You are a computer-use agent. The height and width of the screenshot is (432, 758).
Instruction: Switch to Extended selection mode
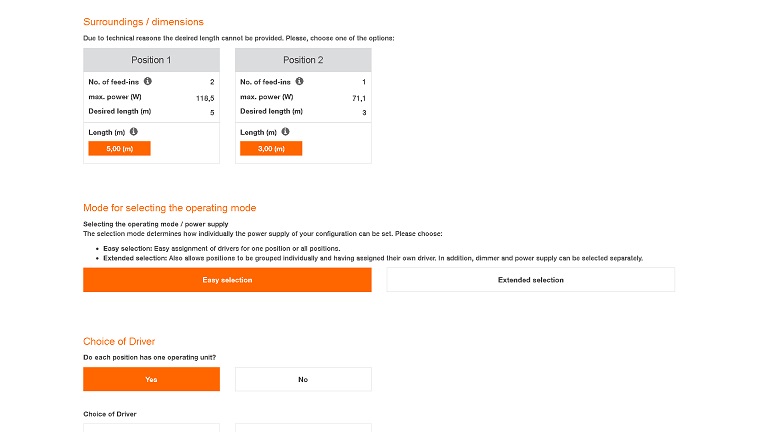pyautogui.click(x=530, y=280)
